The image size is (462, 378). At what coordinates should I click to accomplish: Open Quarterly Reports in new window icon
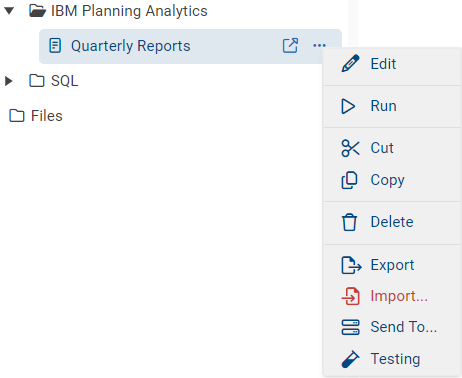(x=290, y=46)
